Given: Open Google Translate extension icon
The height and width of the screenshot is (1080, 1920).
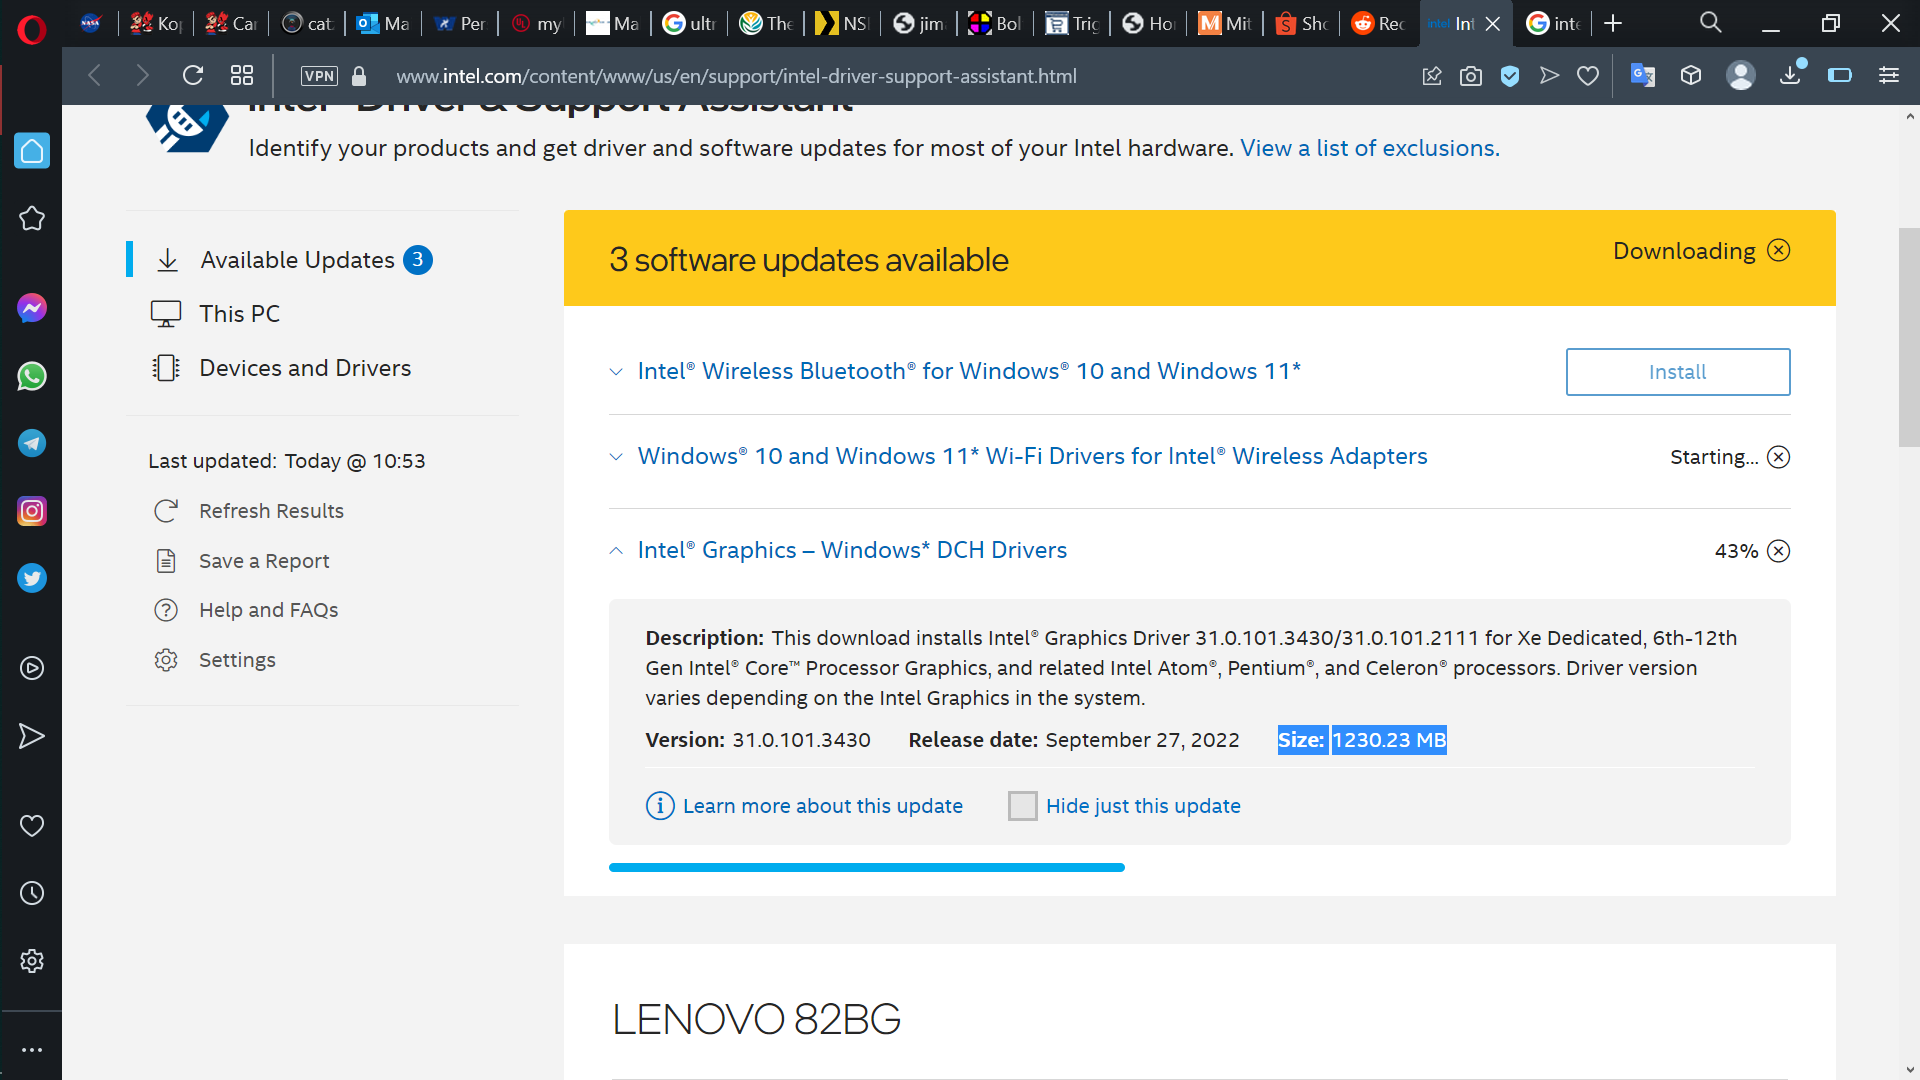Looking at the screenshot, I should point(1643,75).
